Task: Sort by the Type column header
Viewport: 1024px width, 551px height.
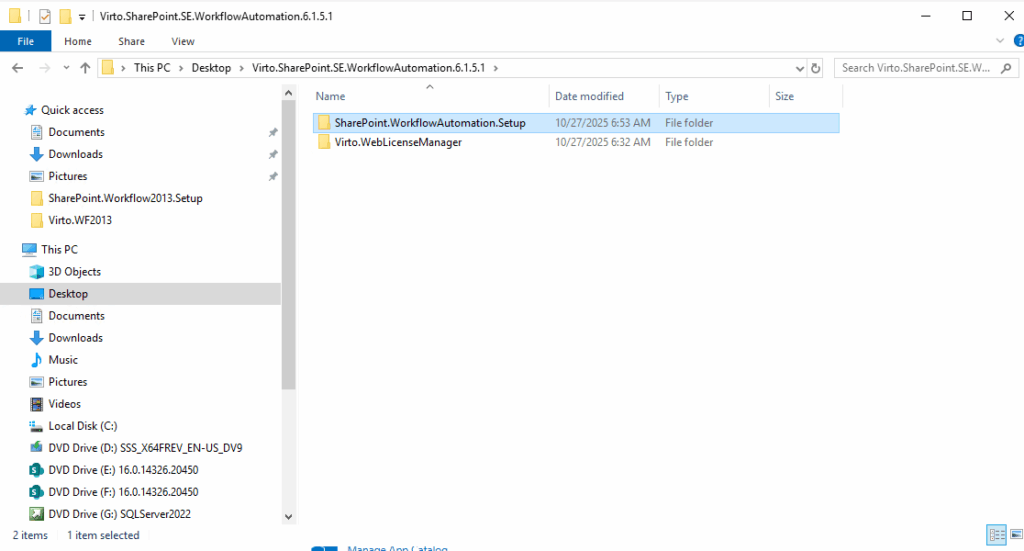Action: 677,96
